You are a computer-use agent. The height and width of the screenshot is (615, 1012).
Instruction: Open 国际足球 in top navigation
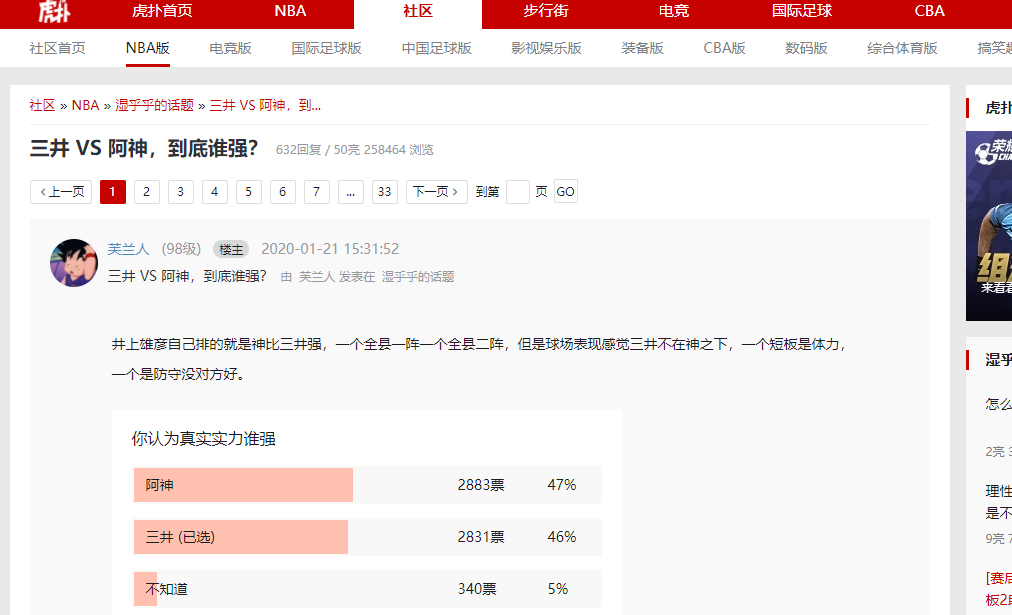point(802,11)
